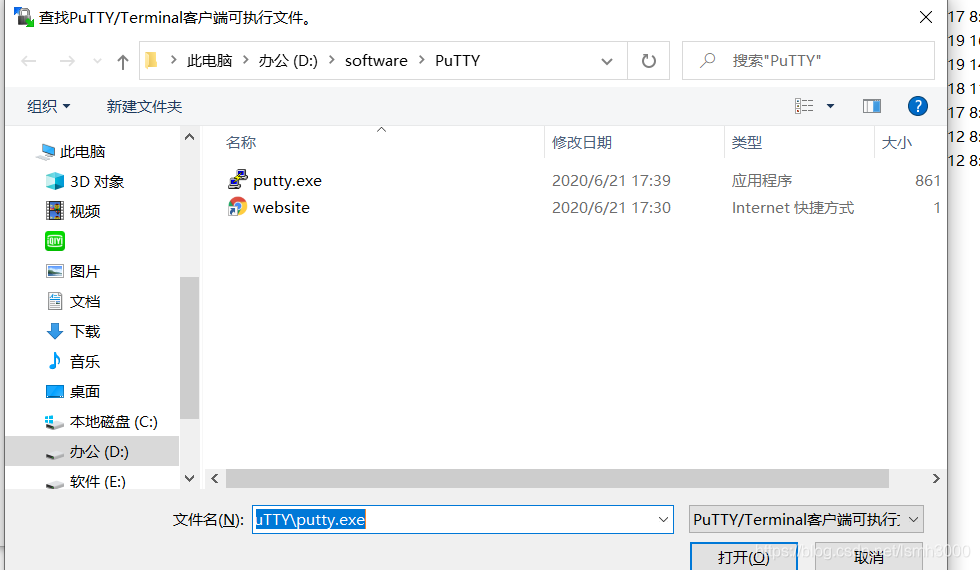Click Internet 快捷方式 type cell
The image size is (980, 570).
(792, 208)
